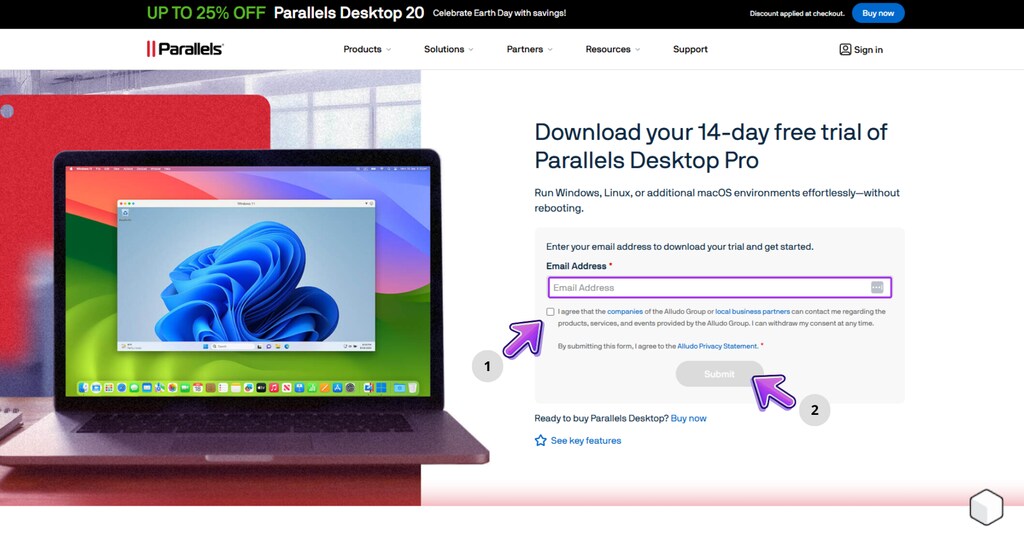Follow the local business partners link
The width and height of the screenshot is (1024, 543).
coord(752,312)
